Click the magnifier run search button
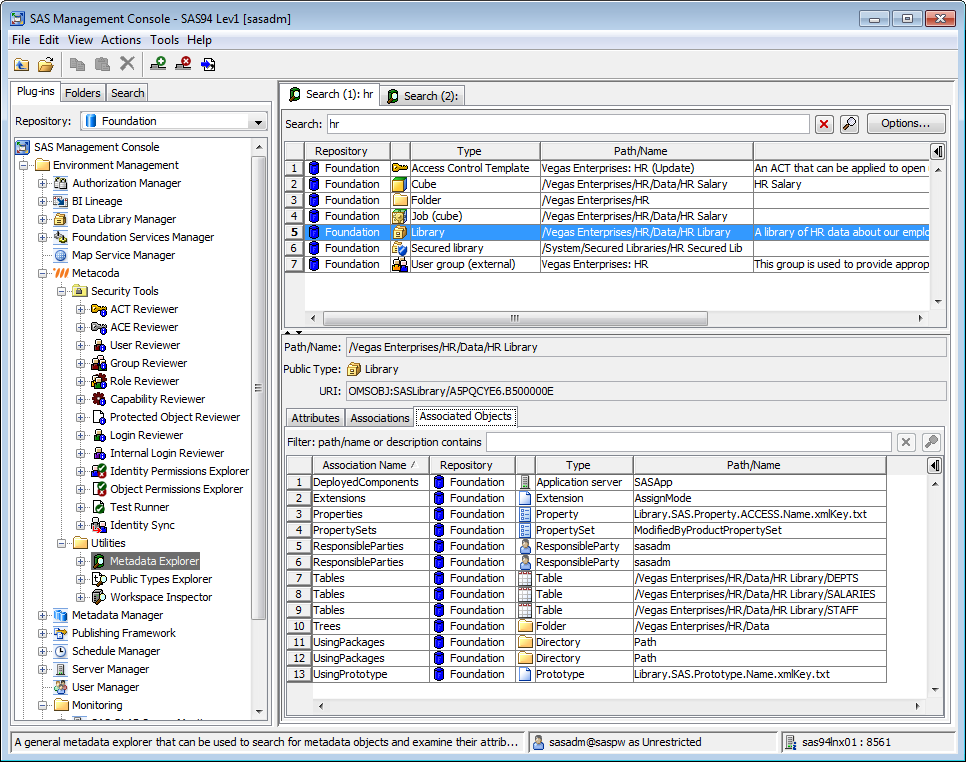This screenshot has height=762, width=966. 849,124
